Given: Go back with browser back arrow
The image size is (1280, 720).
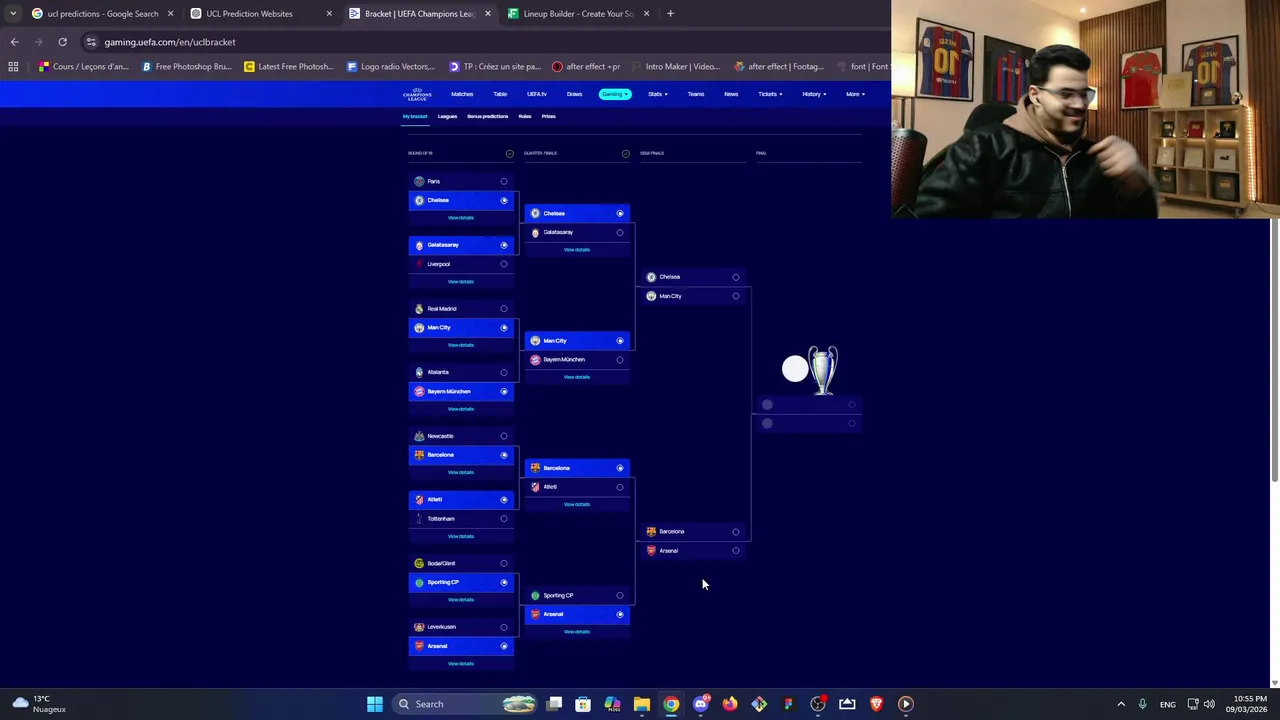Looking at the screenshot, I should (14, 42).
